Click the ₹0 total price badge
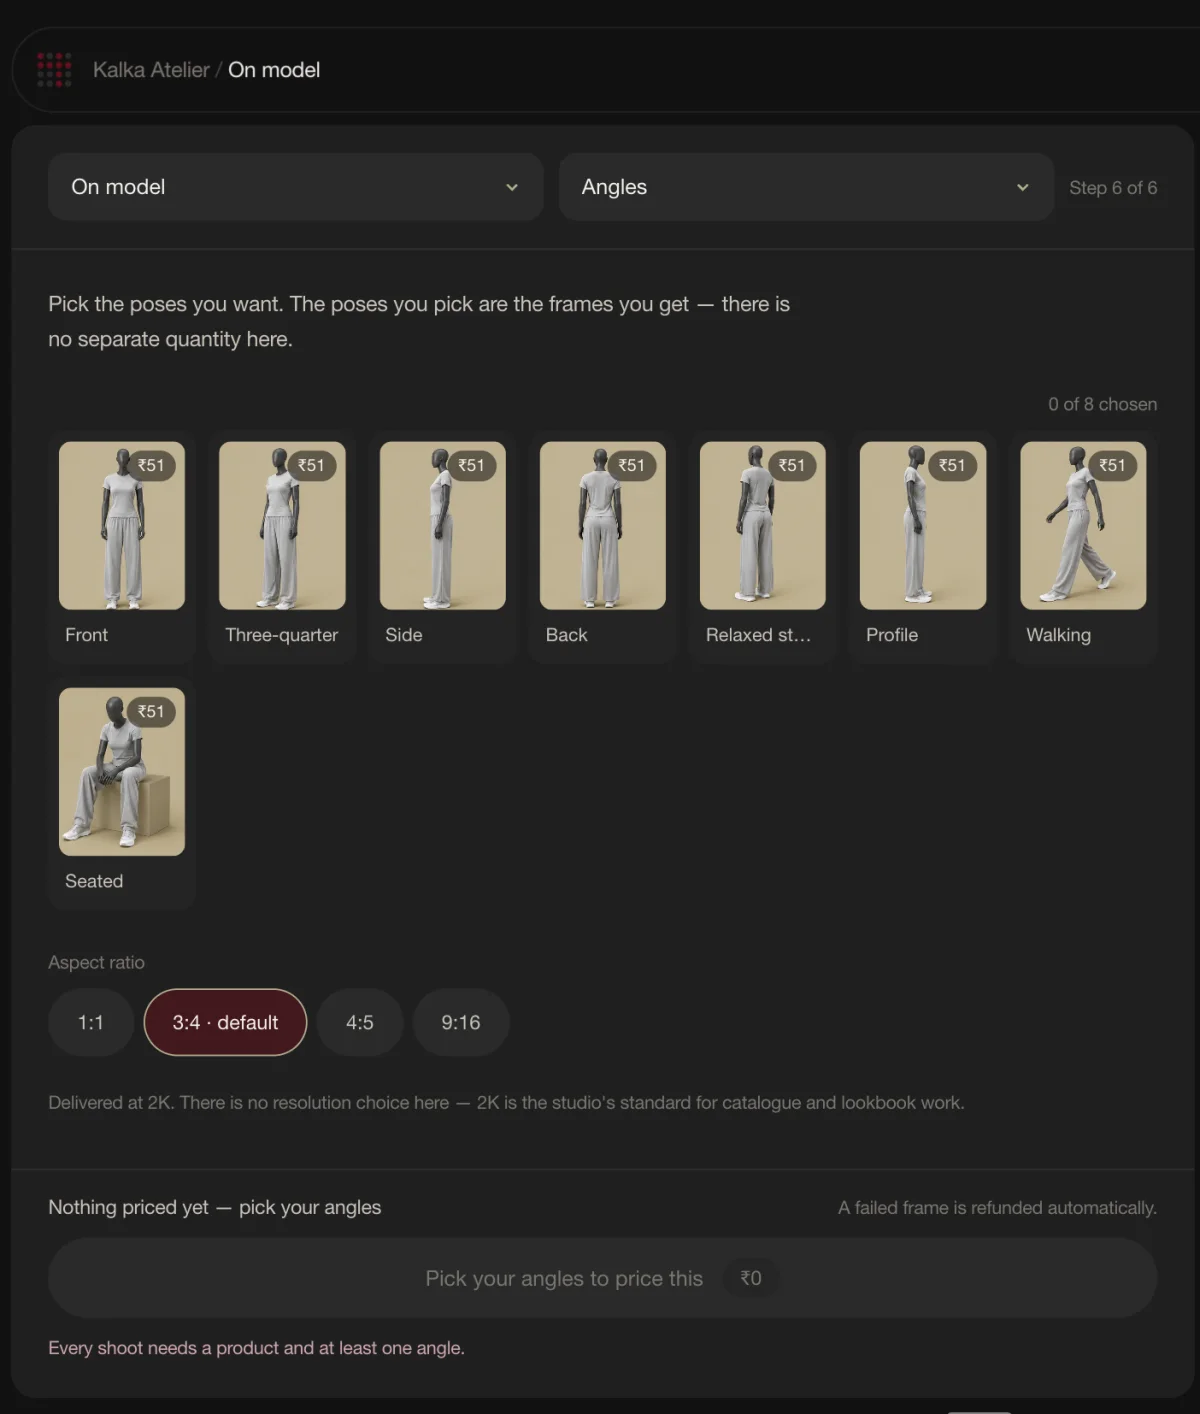 coord(751,1278)
